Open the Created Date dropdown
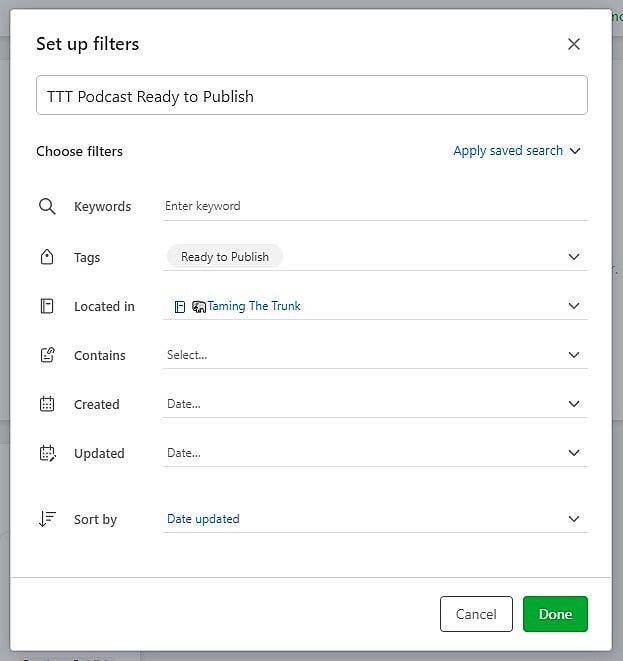The width and height of the screenshot is (623, 661). (x=375, y=404)
